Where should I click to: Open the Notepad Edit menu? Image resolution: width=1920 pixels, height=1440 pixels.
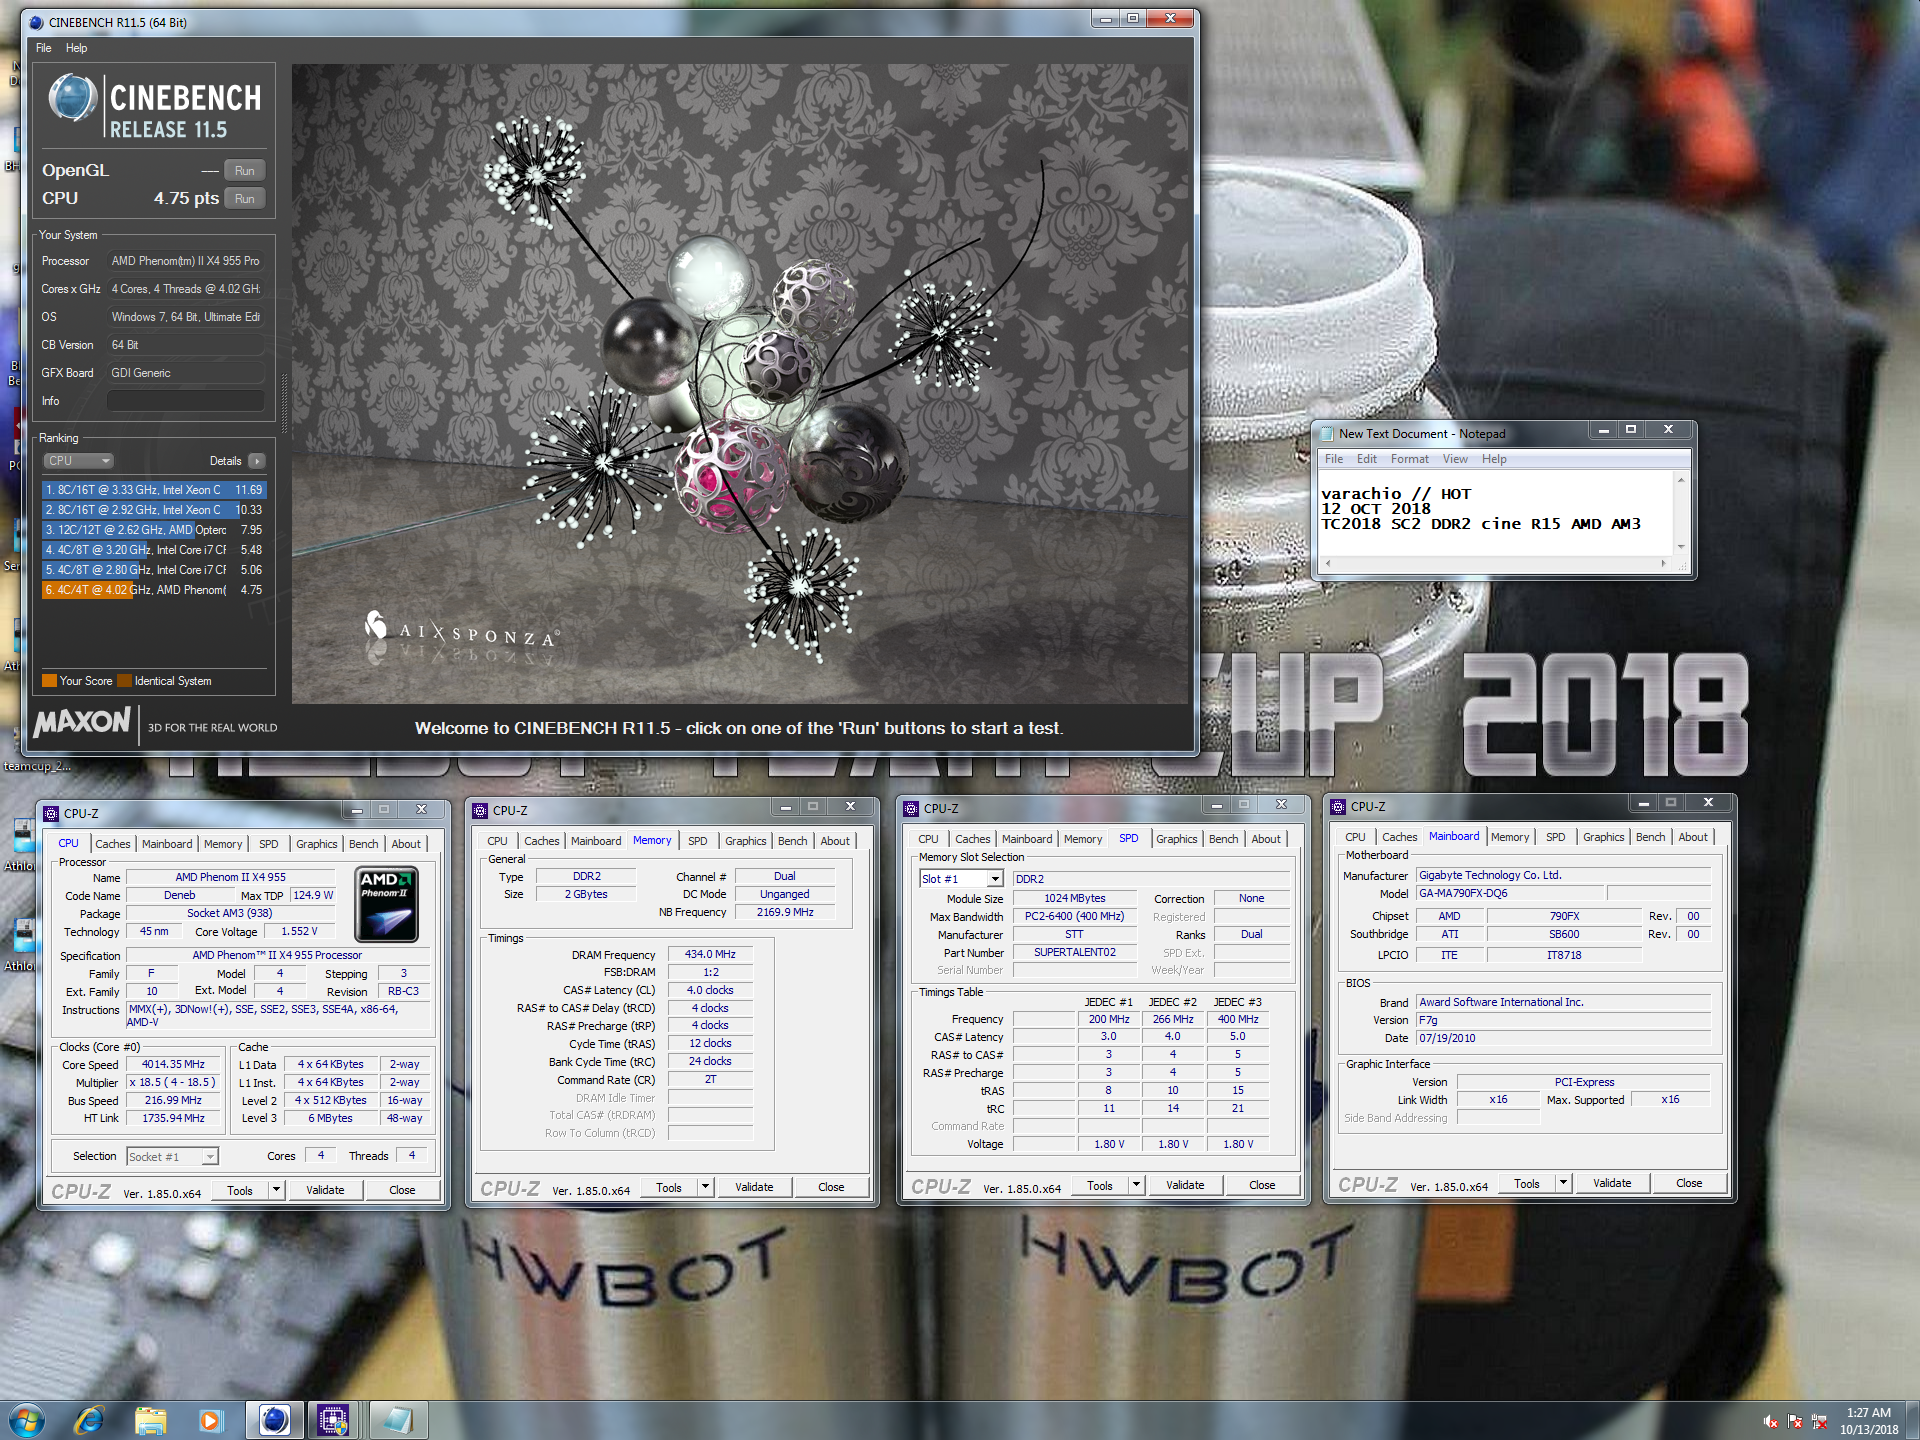pos(1366,459)
